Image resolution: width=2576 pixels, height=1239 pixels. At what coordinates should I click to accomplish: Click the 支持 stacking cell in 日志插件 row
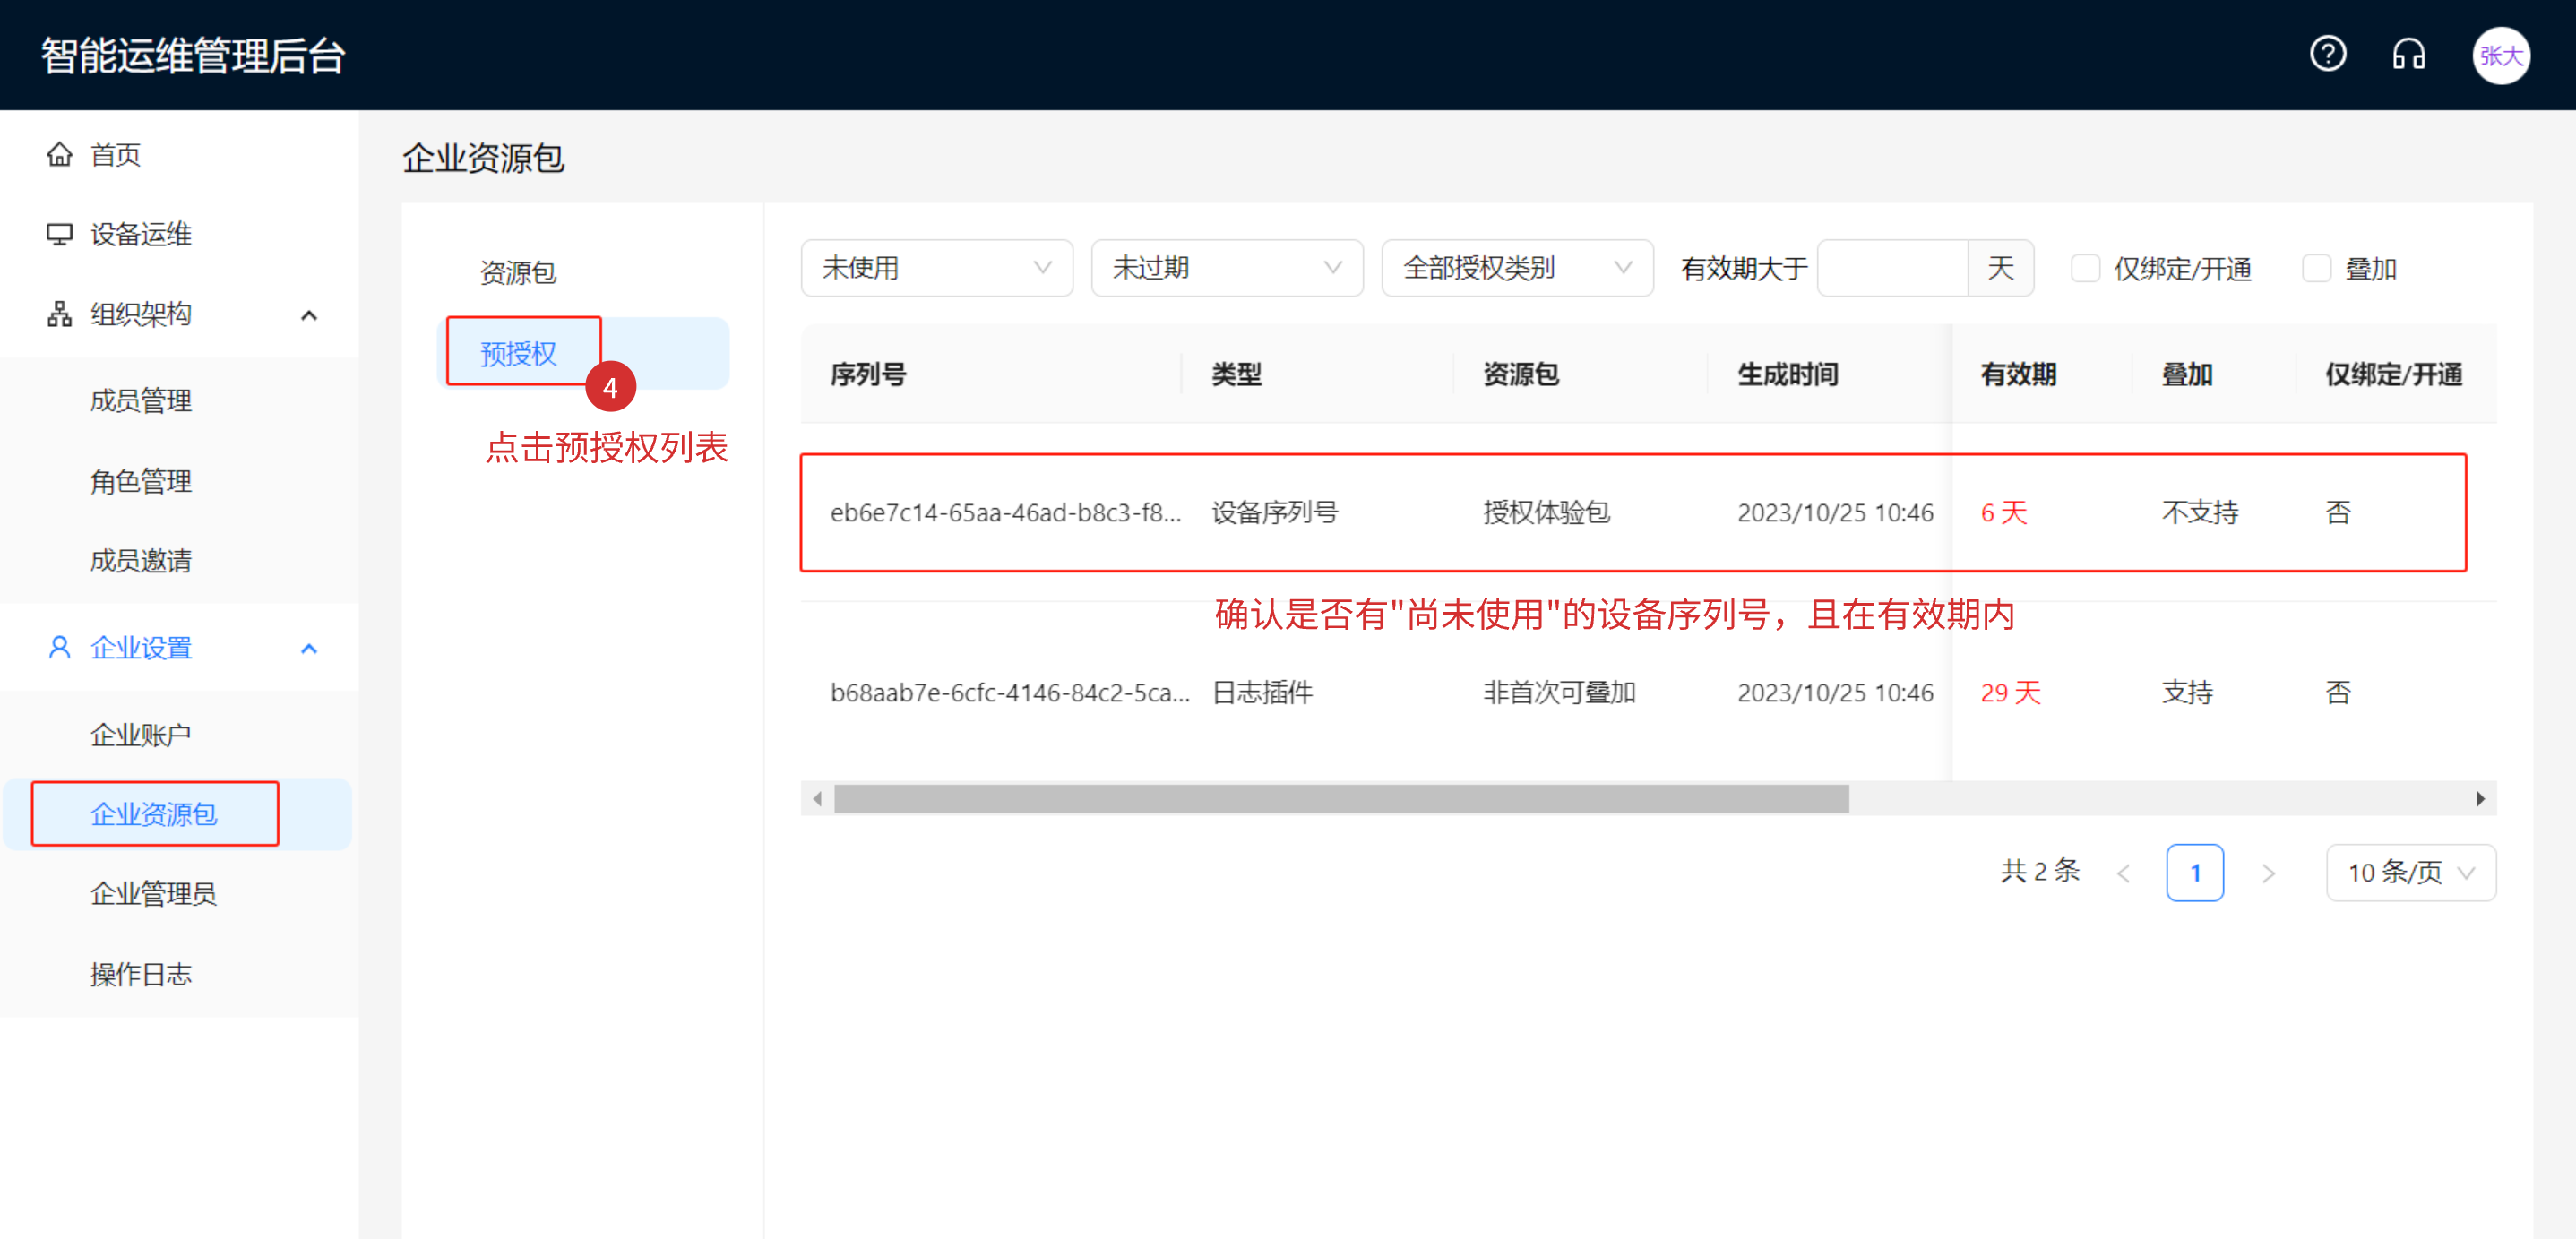[x=2187, y=693]
